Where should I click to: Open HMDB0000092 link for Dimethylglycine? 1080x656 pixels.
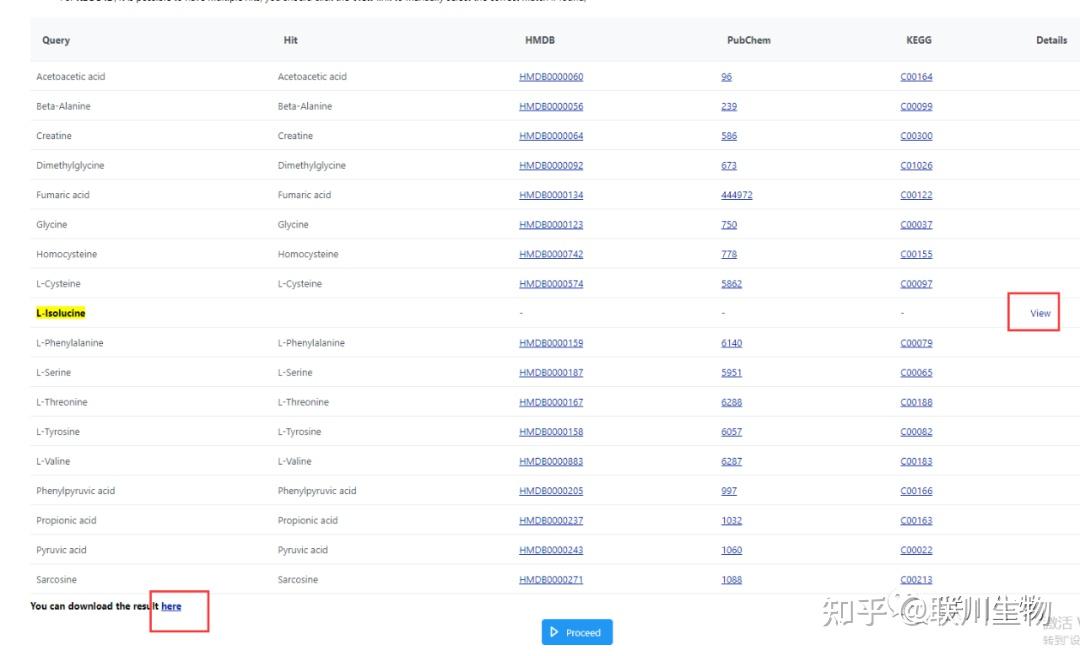pyautogui.click(x=551, y=165)
